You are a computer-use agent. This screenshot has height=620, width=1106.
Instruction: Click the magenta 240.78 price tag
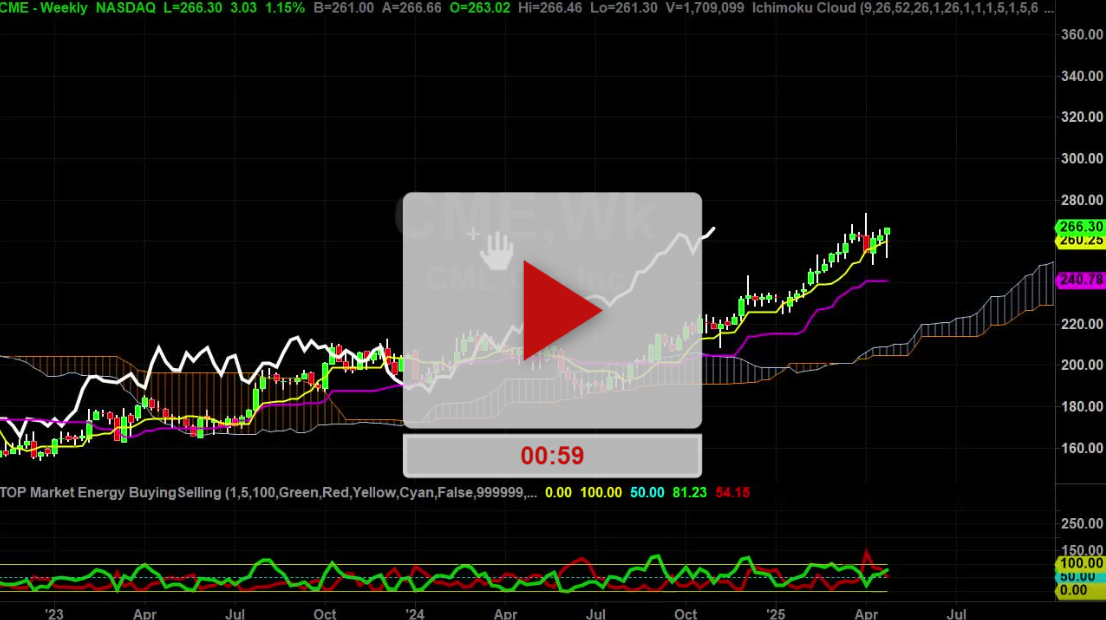(x=1081, y=280)
